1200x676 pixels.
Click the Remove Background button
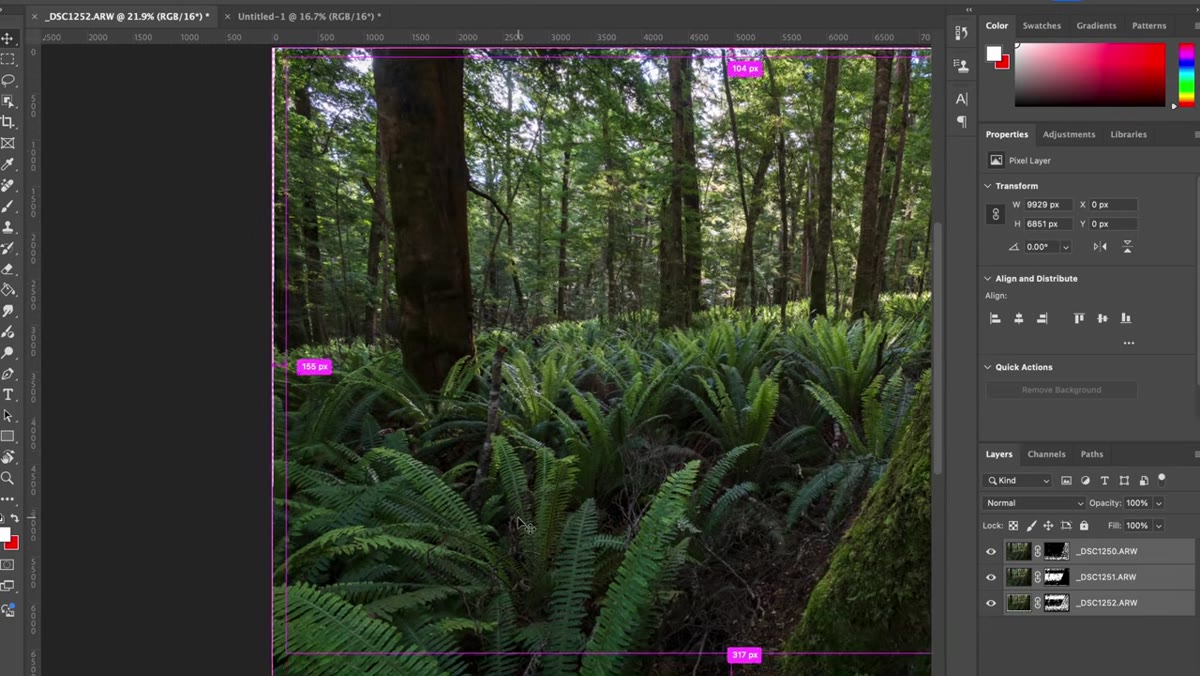coord(1061,390)
